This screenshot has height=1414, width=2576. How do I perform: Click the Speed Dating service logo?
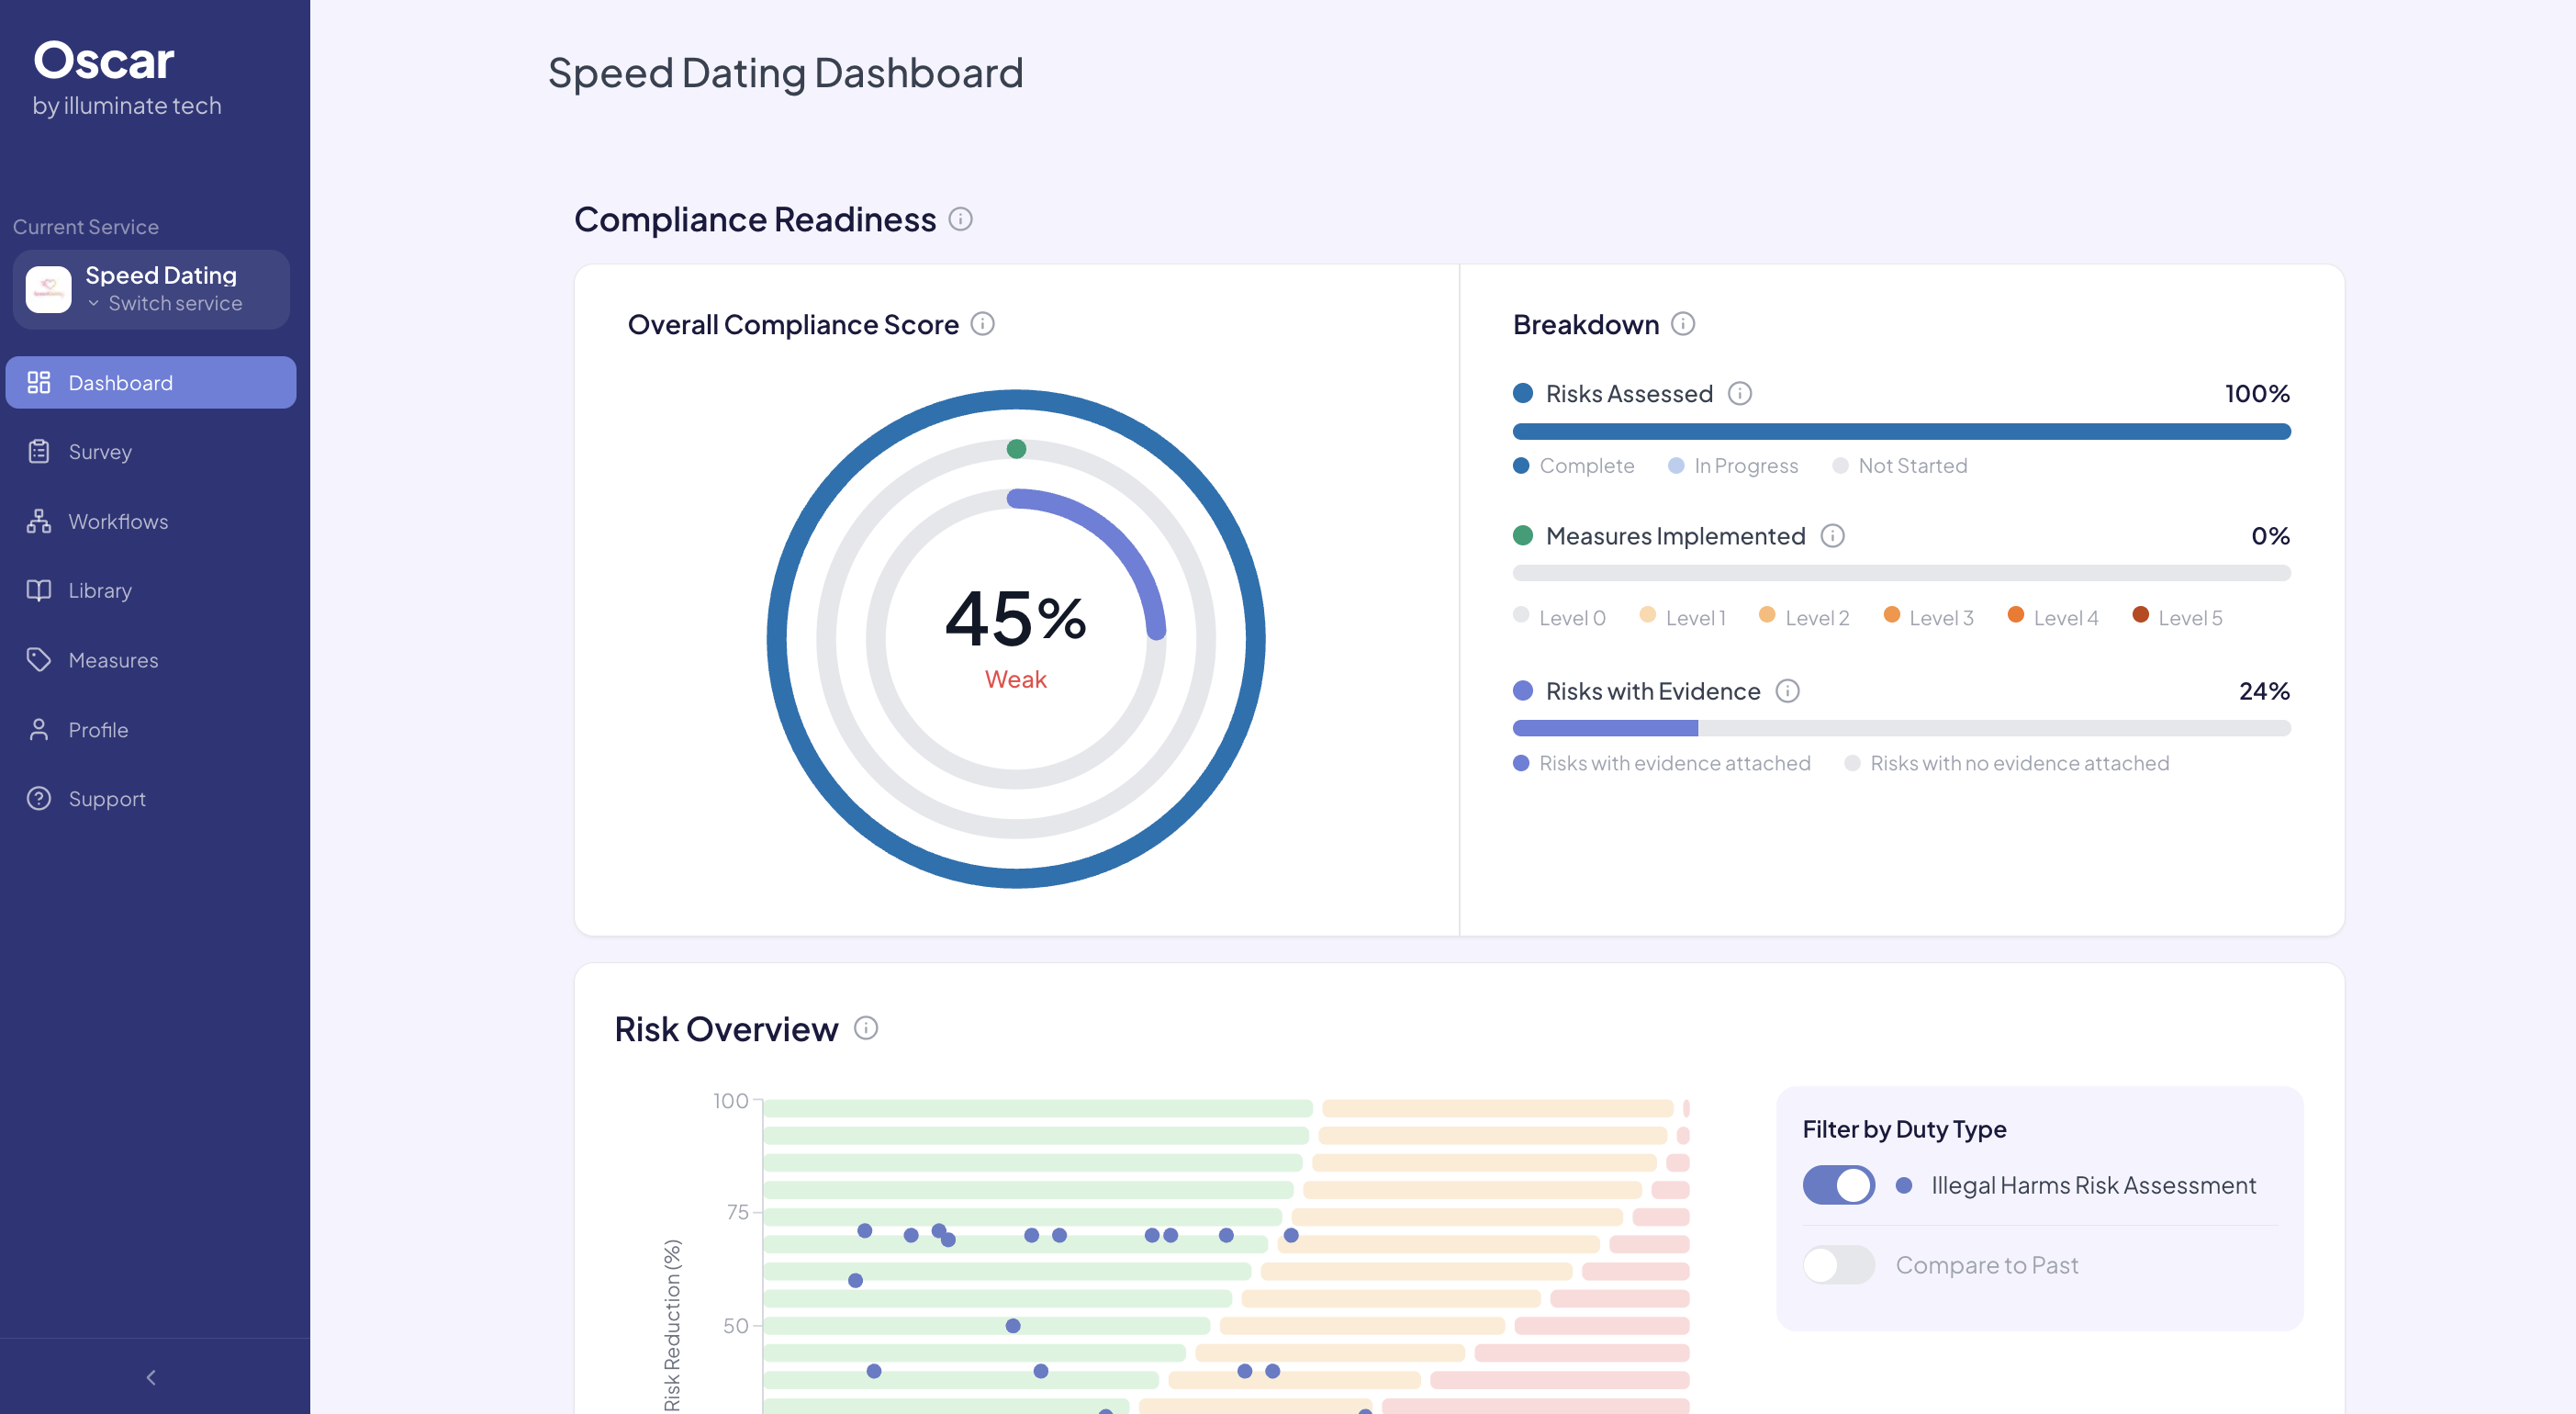click(x=47, y=289)
